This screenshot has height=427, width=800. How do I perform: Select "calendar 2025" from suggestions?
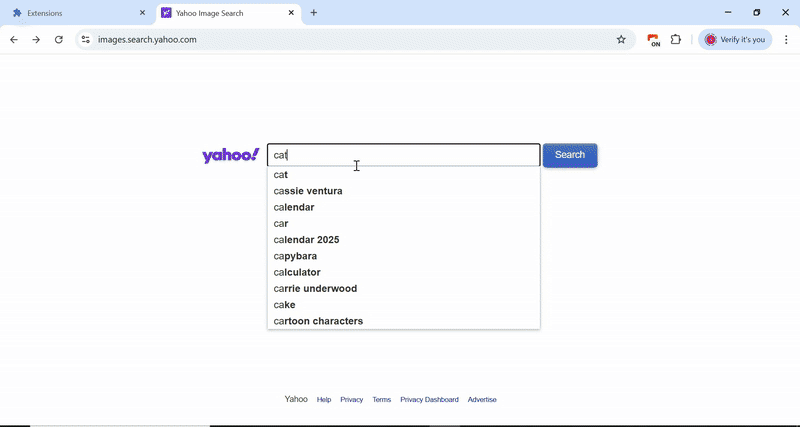click(x=306, y=240)
